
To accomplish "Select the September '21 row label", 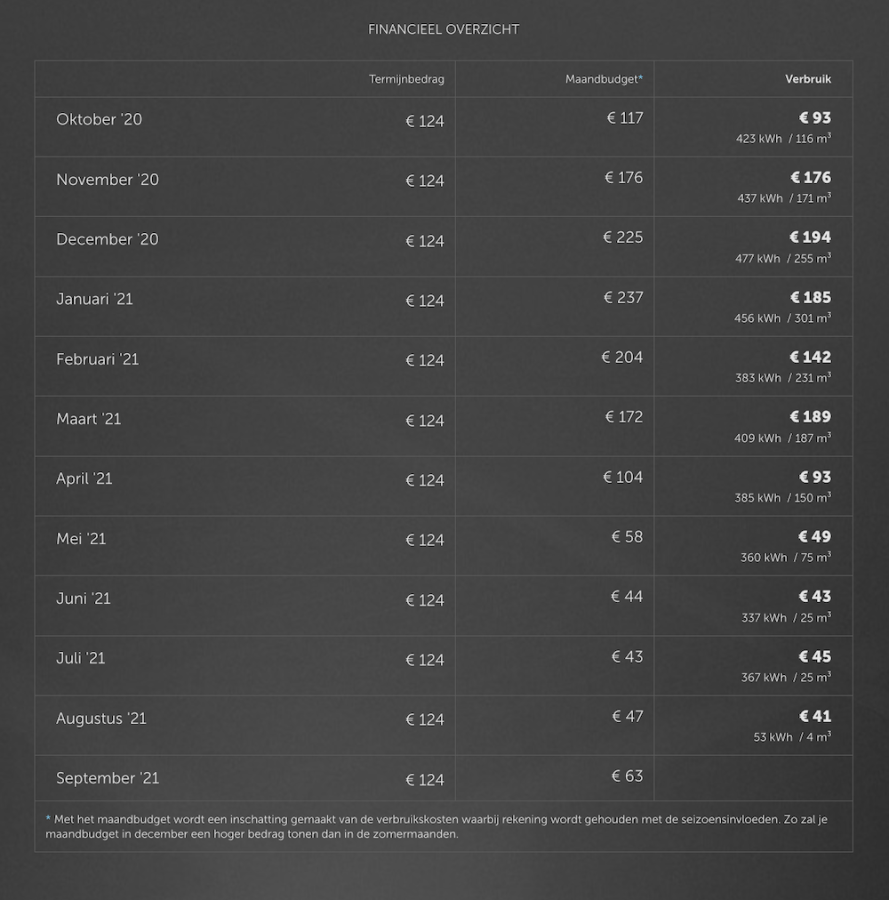I will tap(107, 779).
